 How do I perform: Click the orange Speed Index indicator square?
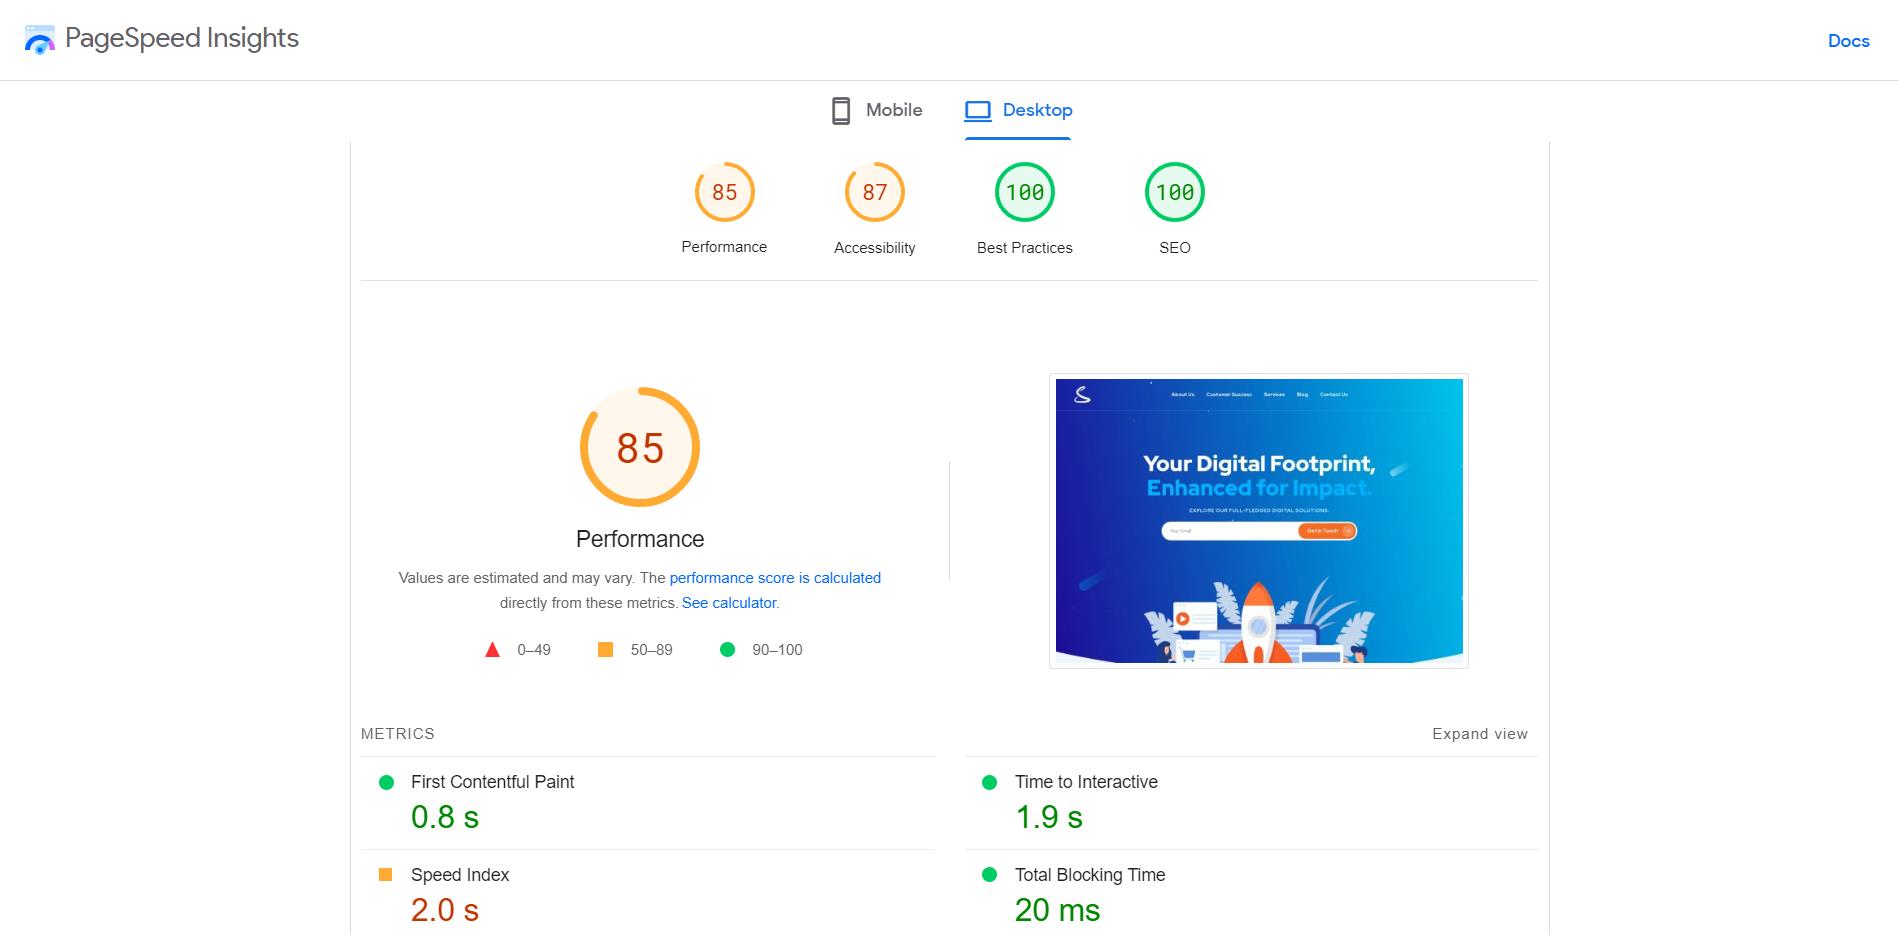click(x=387, y=875)
